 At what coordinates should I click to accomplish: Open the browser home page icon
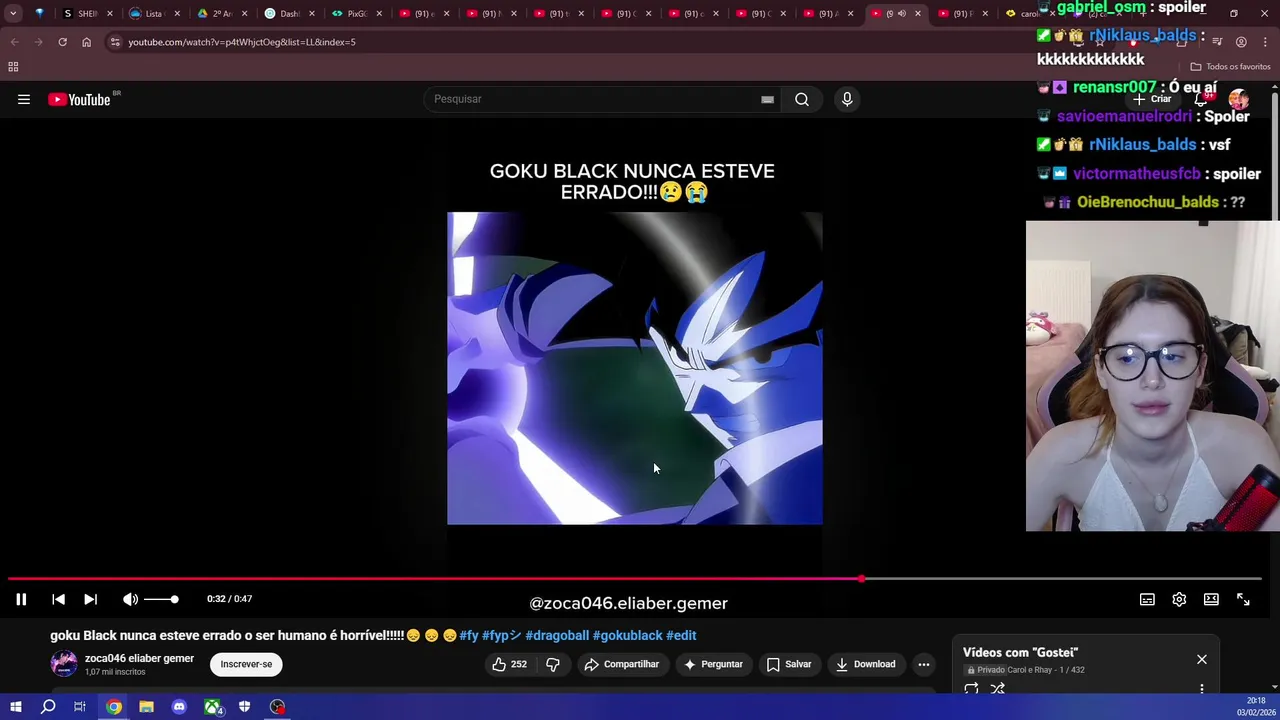(86, 42)
